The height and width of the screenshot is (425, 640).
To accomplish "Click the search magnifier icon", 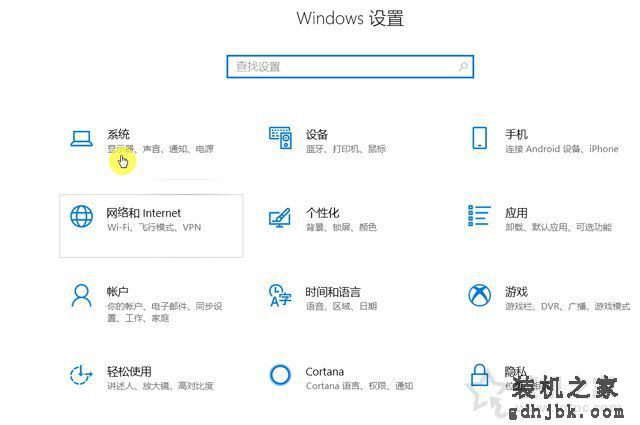I will click(463, 67).
